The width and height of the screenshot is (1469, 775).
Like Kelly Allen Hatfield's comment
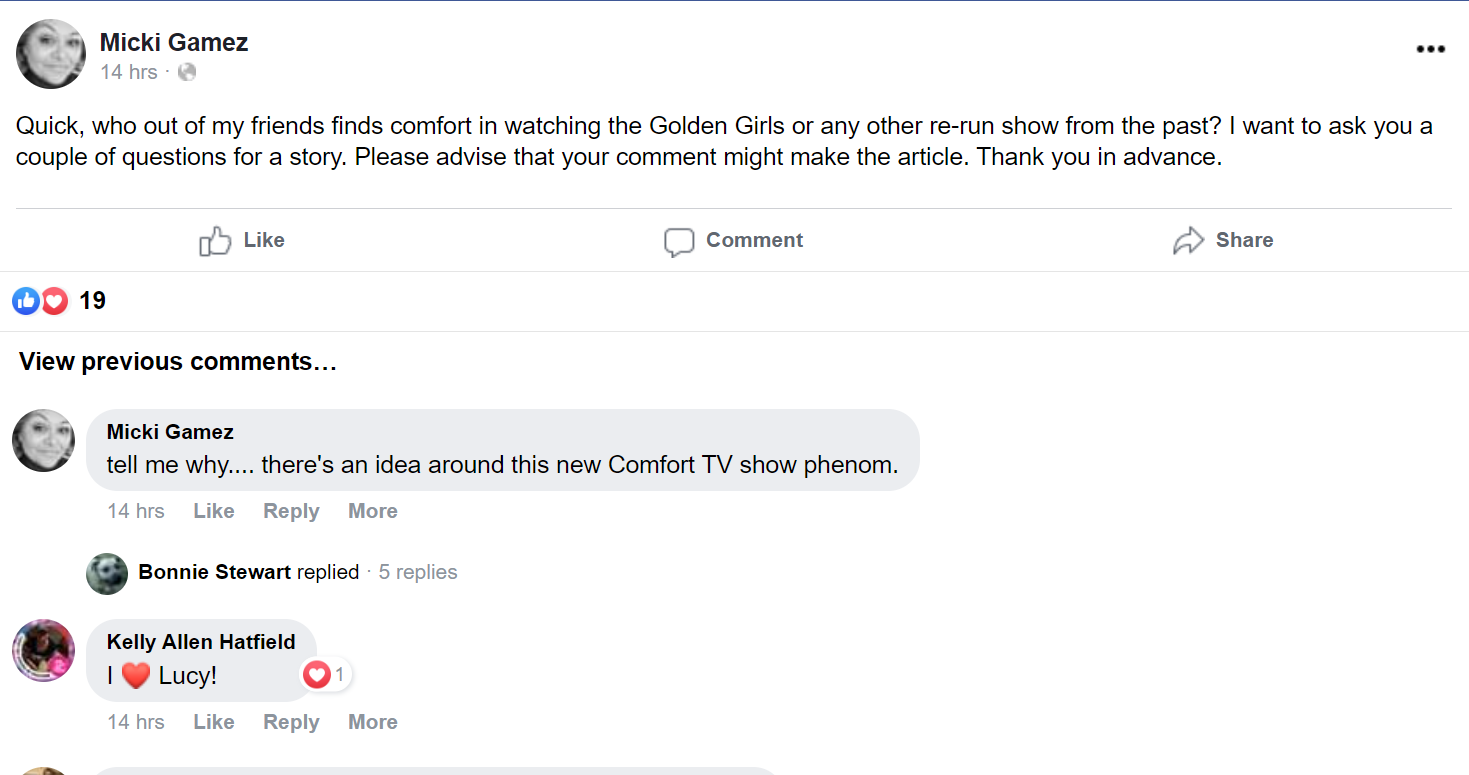point(214,722)
